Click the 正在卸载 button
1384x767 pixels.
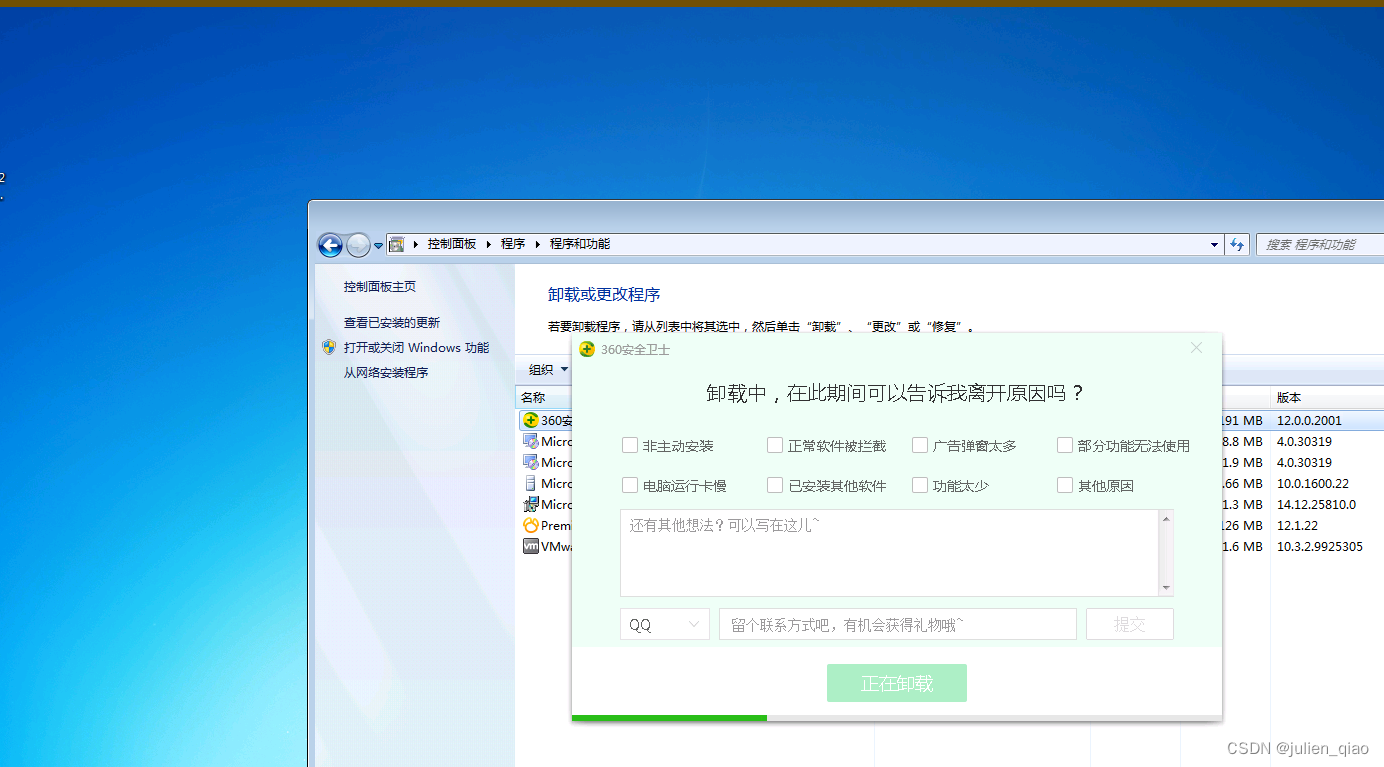897,683
